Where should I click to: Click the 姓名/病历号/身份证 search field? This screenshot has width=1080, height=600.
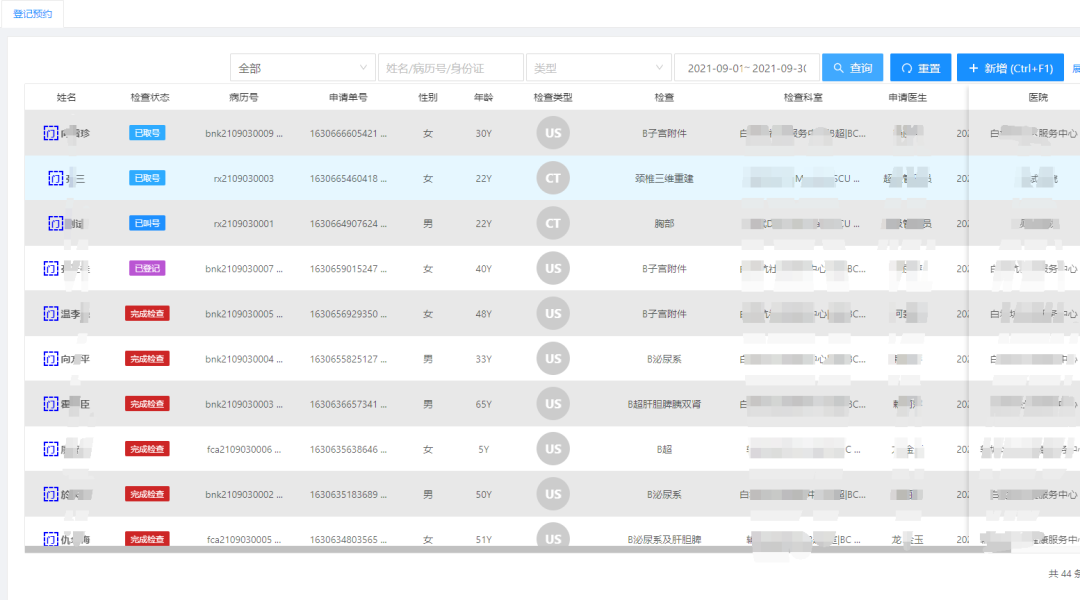click(450, 68)
